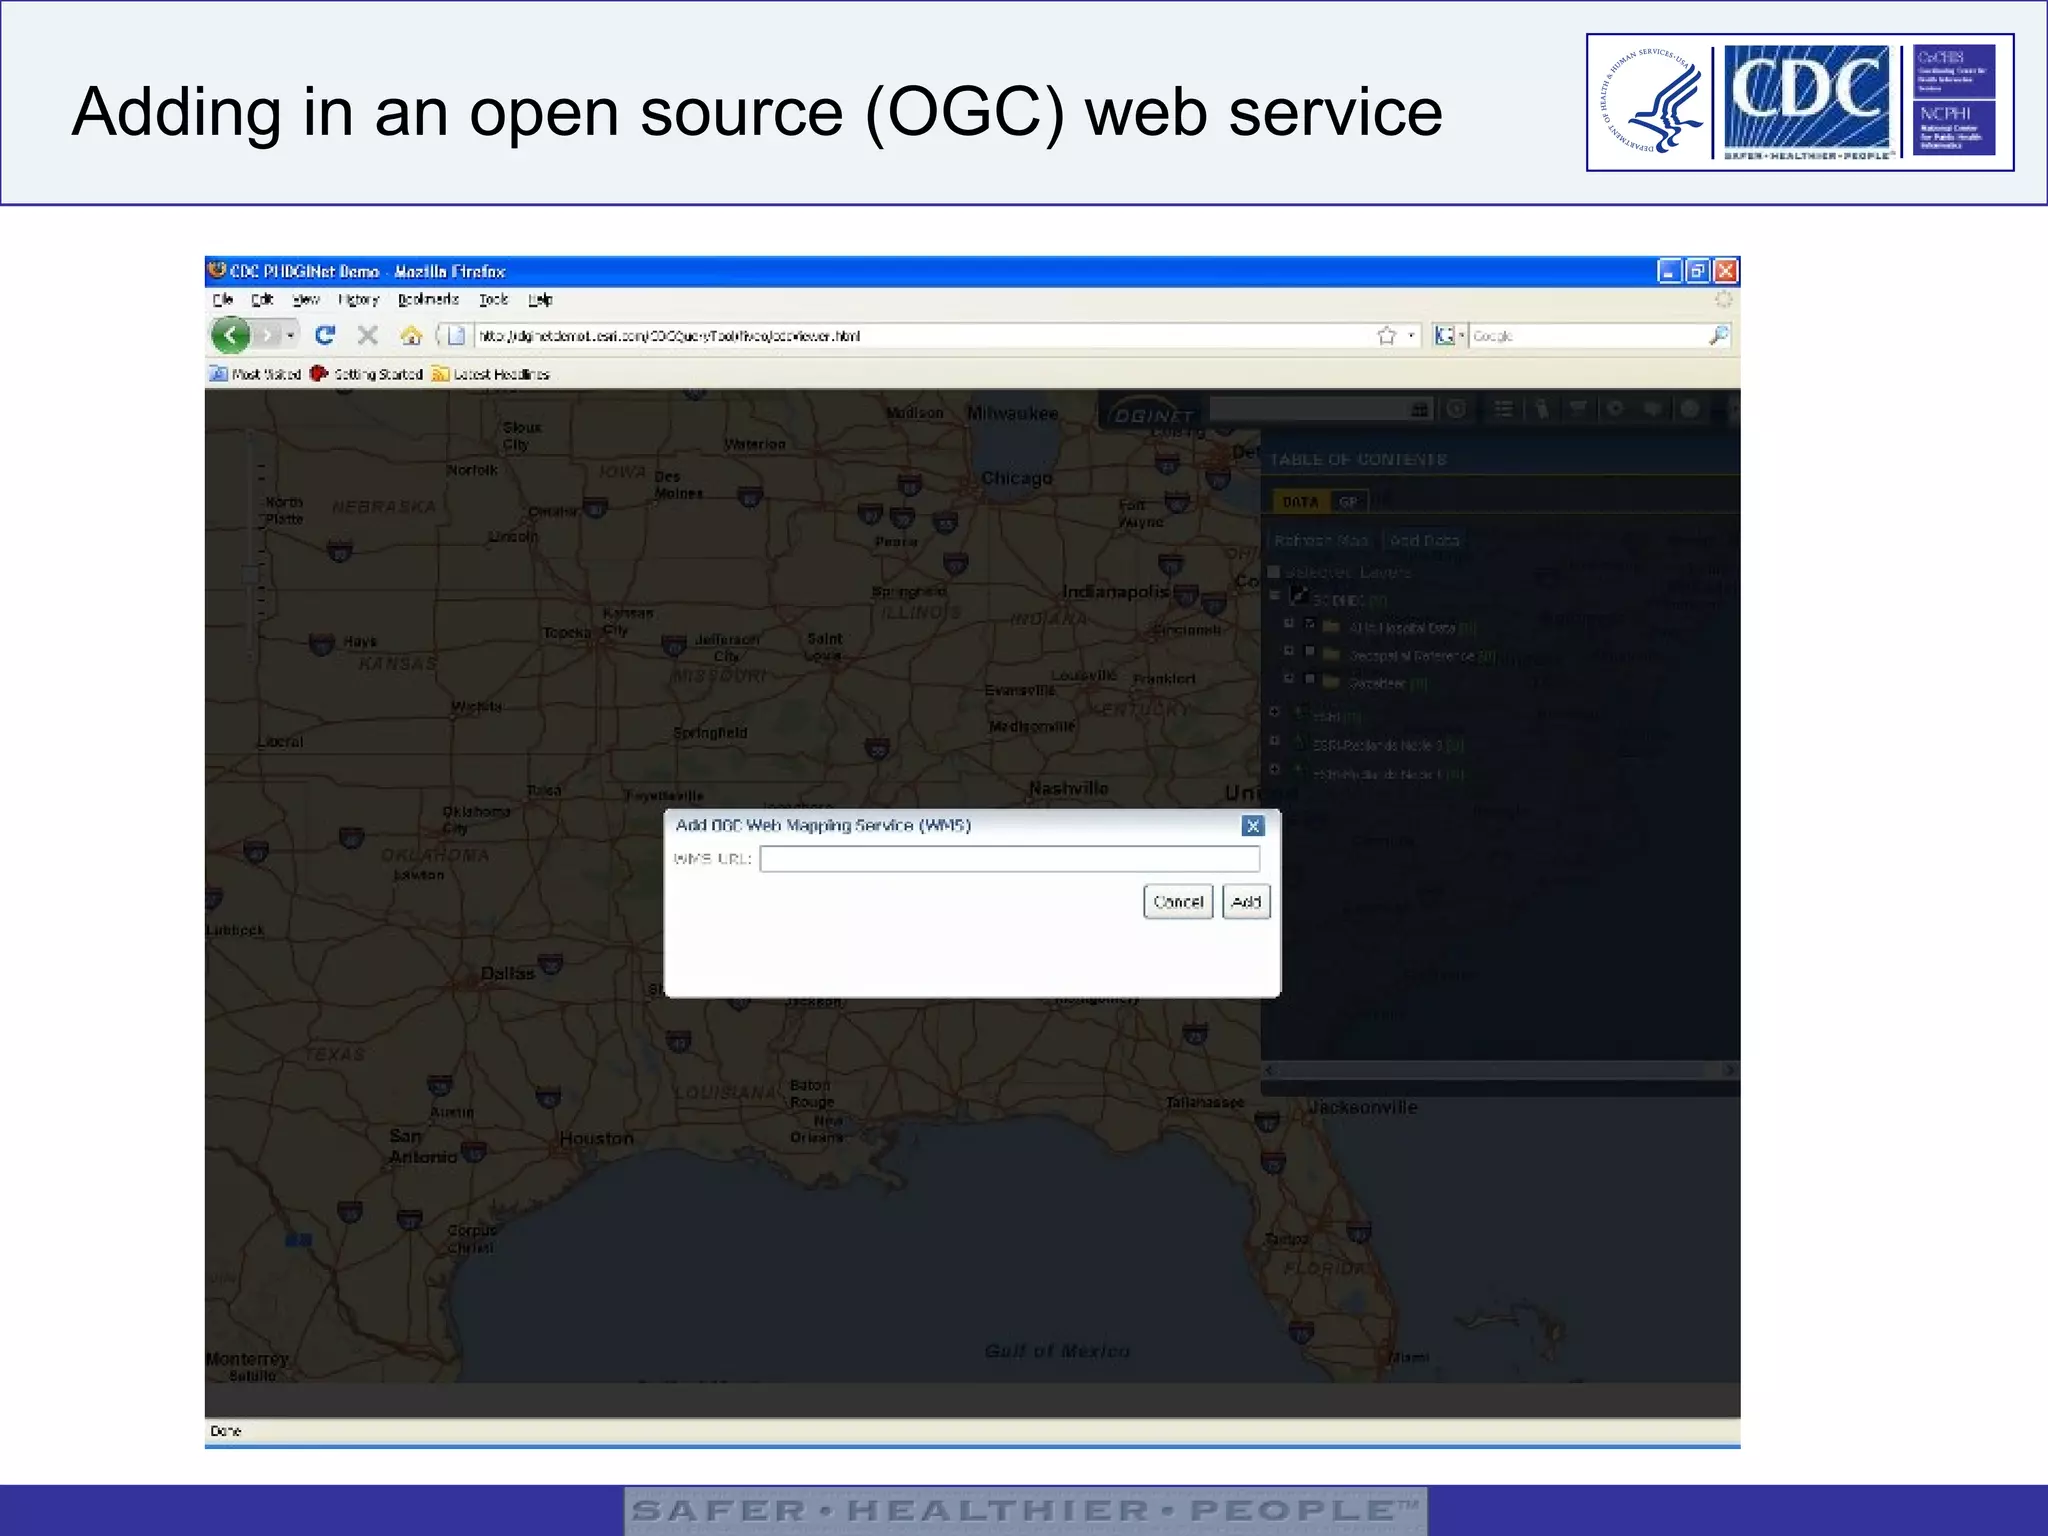Open bookmark star dropdown arrow

point(1411,336)
